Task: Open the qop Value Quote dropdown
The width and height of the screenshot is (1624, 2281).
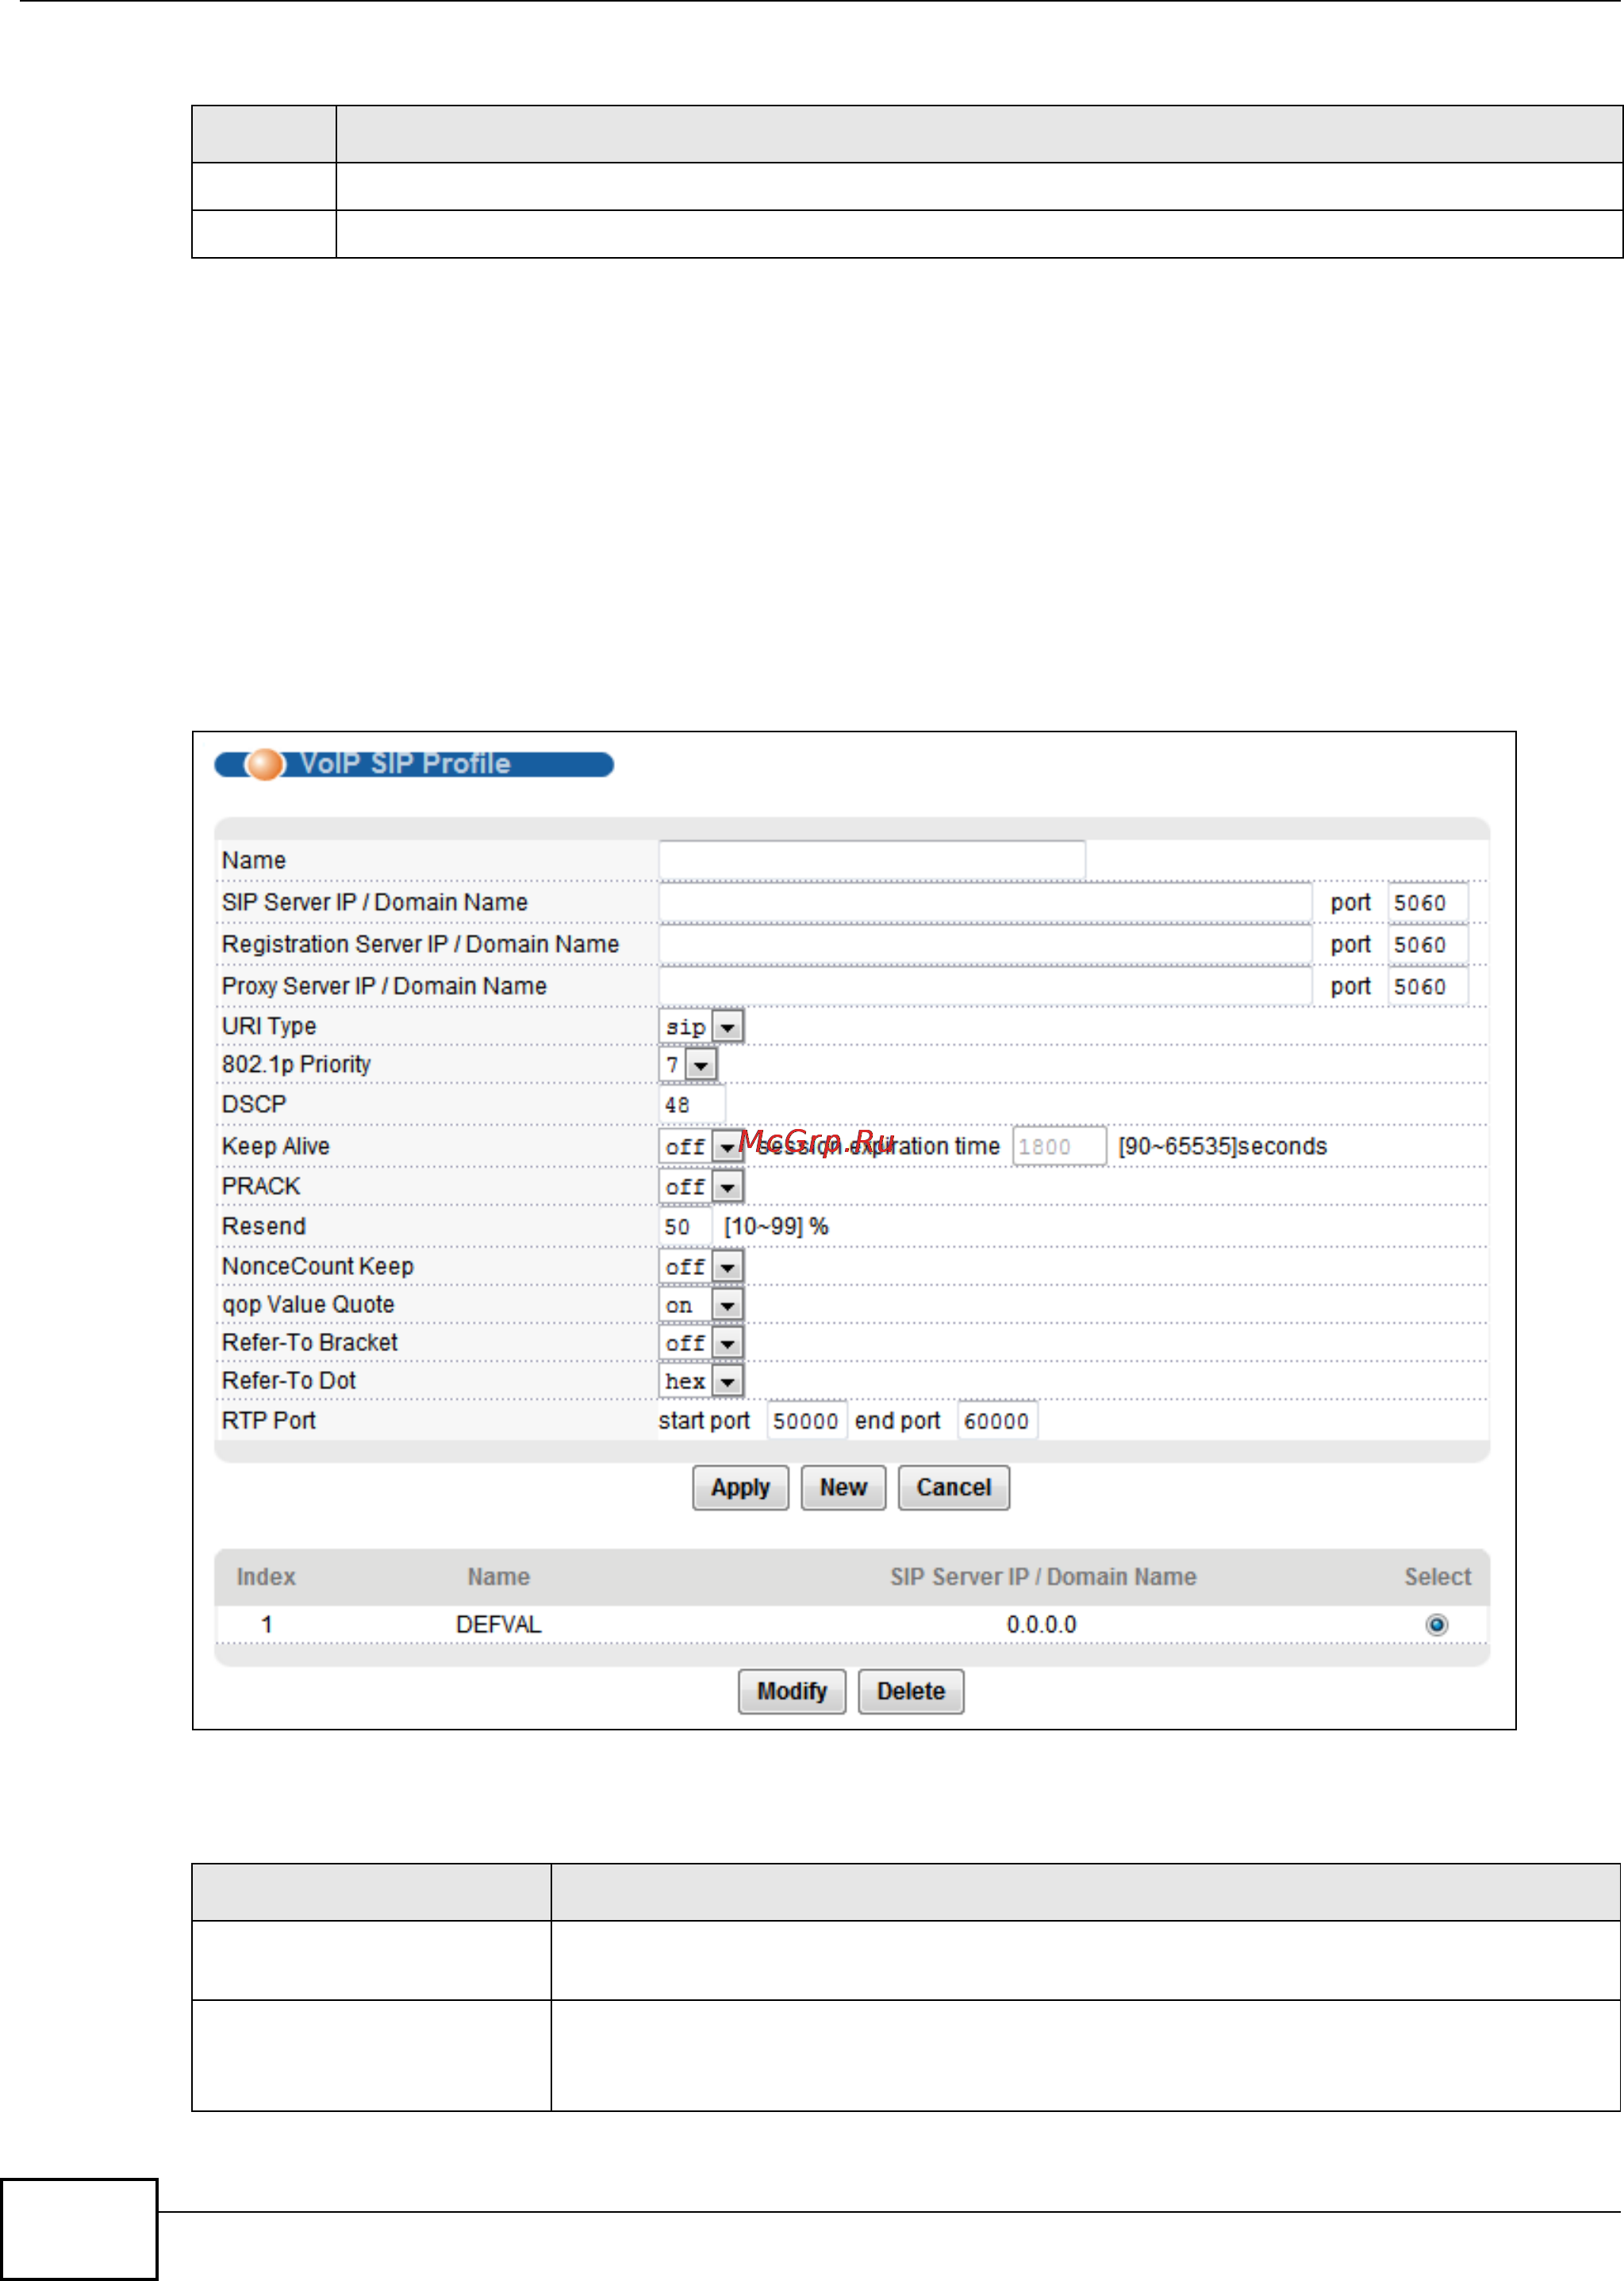Action: pyautogui.click(x=727, y=1305)
